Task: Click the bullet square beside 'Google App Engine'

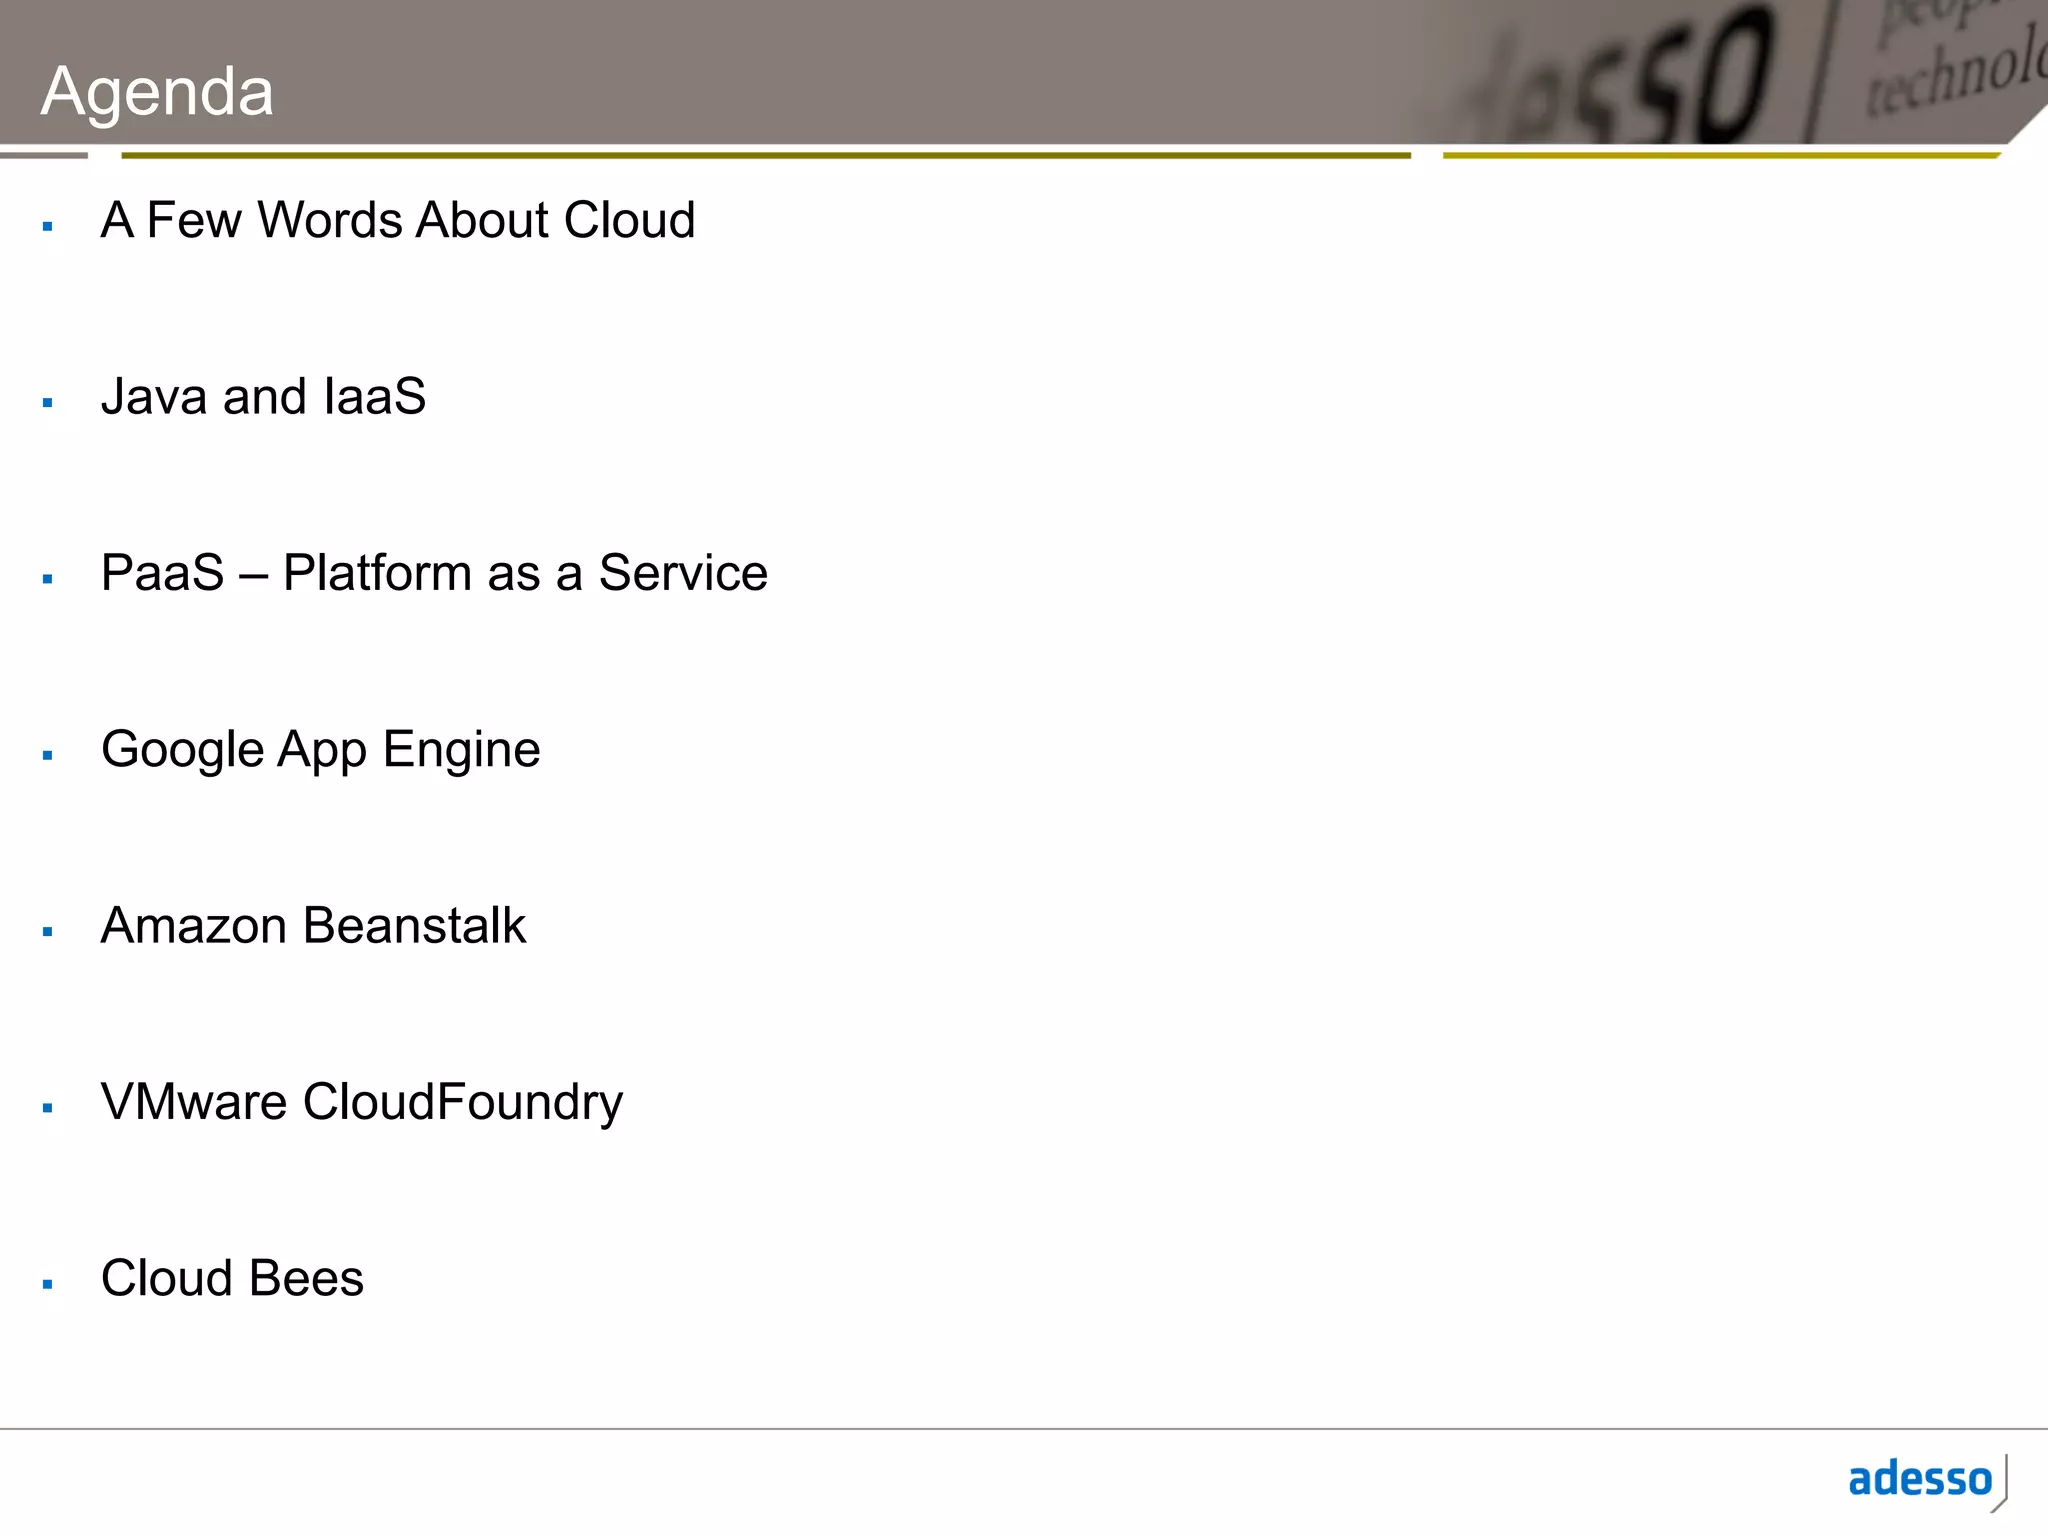Action: tap(47, 756)
